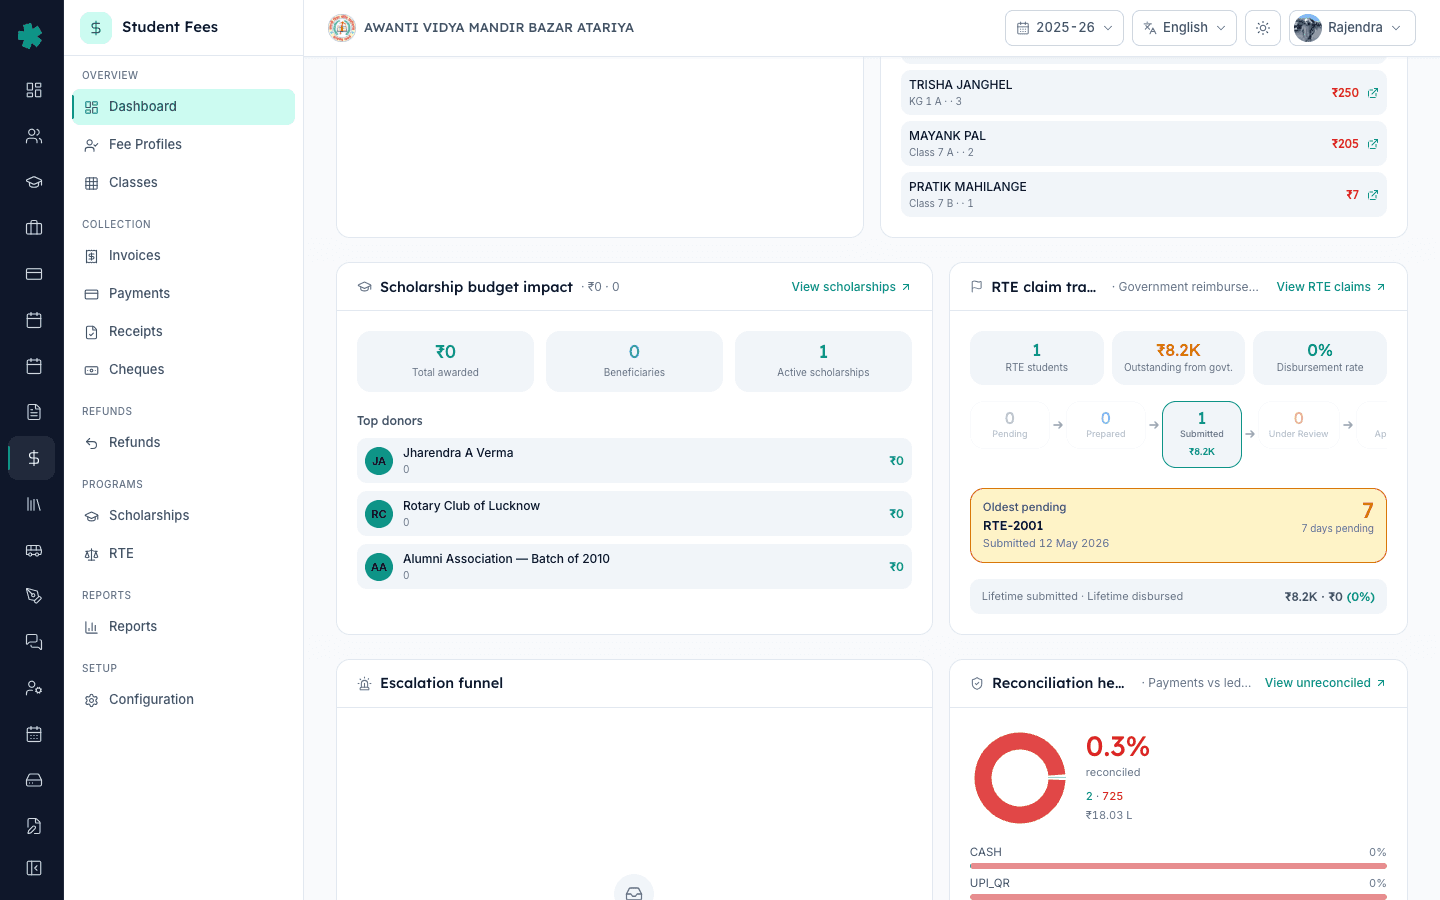
Task: Click the Total awarded ₹0 card
Action: [x=445, y=361]
